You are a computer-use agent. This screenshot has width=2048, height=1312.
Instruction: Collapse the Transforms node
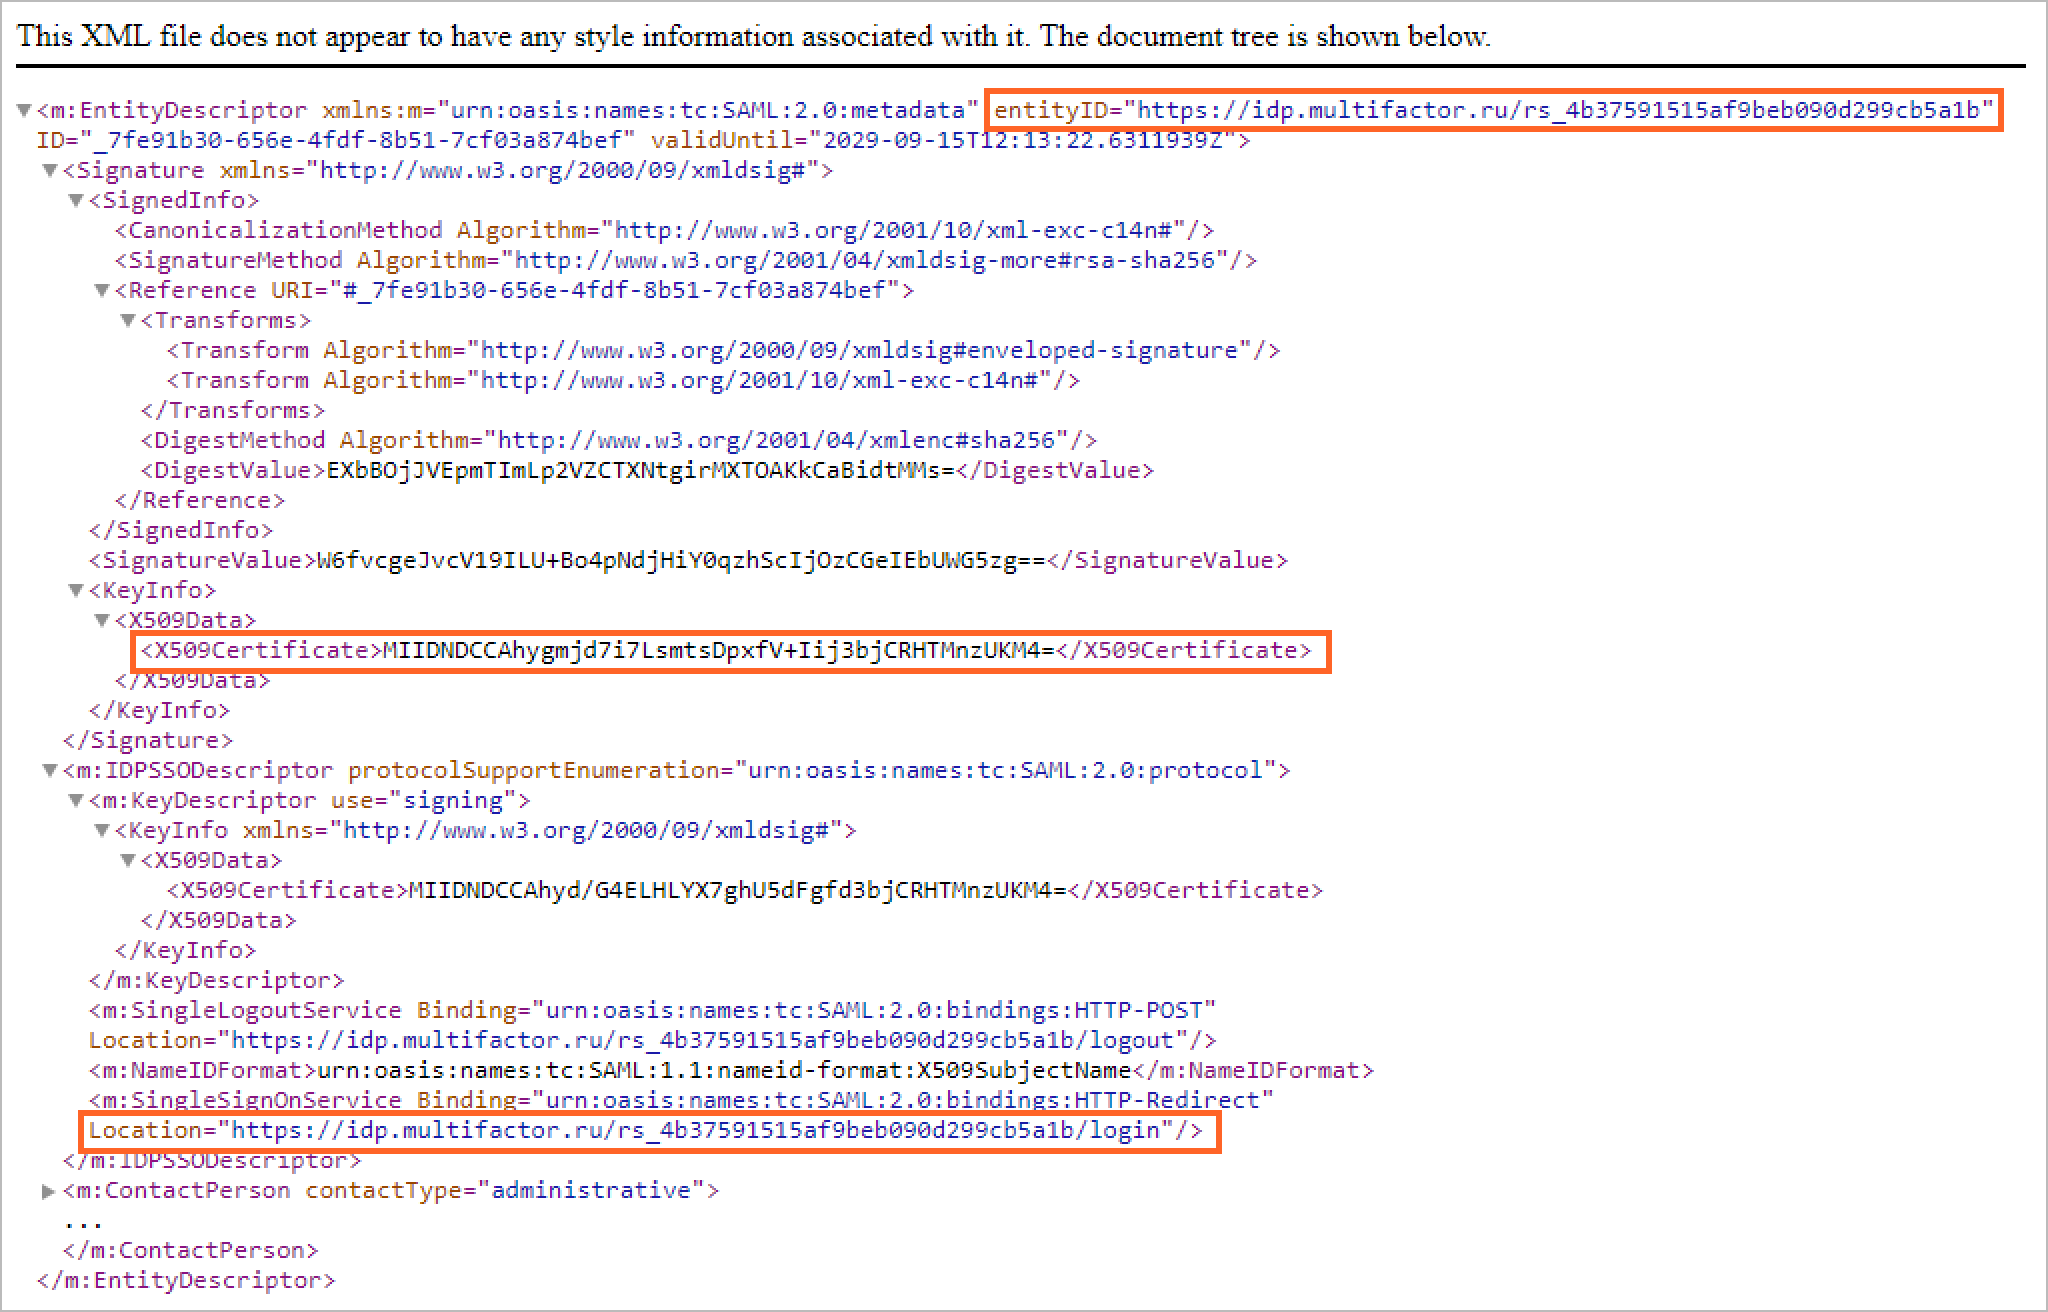(128, 321)
